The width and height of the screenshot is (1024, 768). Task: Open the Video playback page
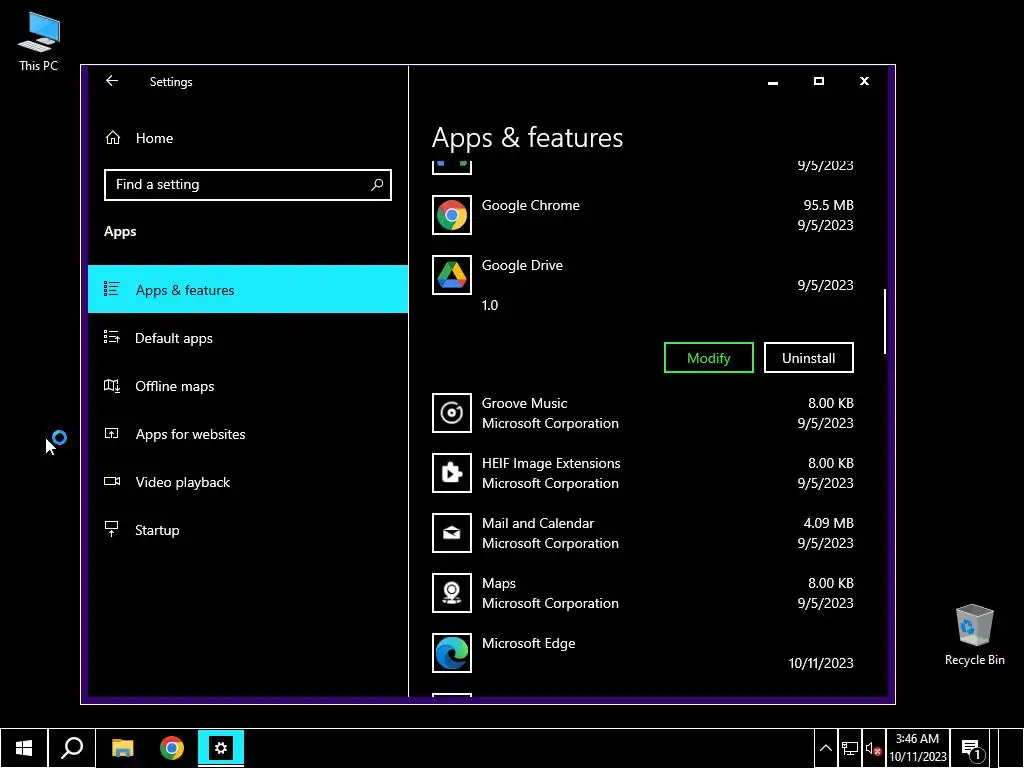point(248,482)
